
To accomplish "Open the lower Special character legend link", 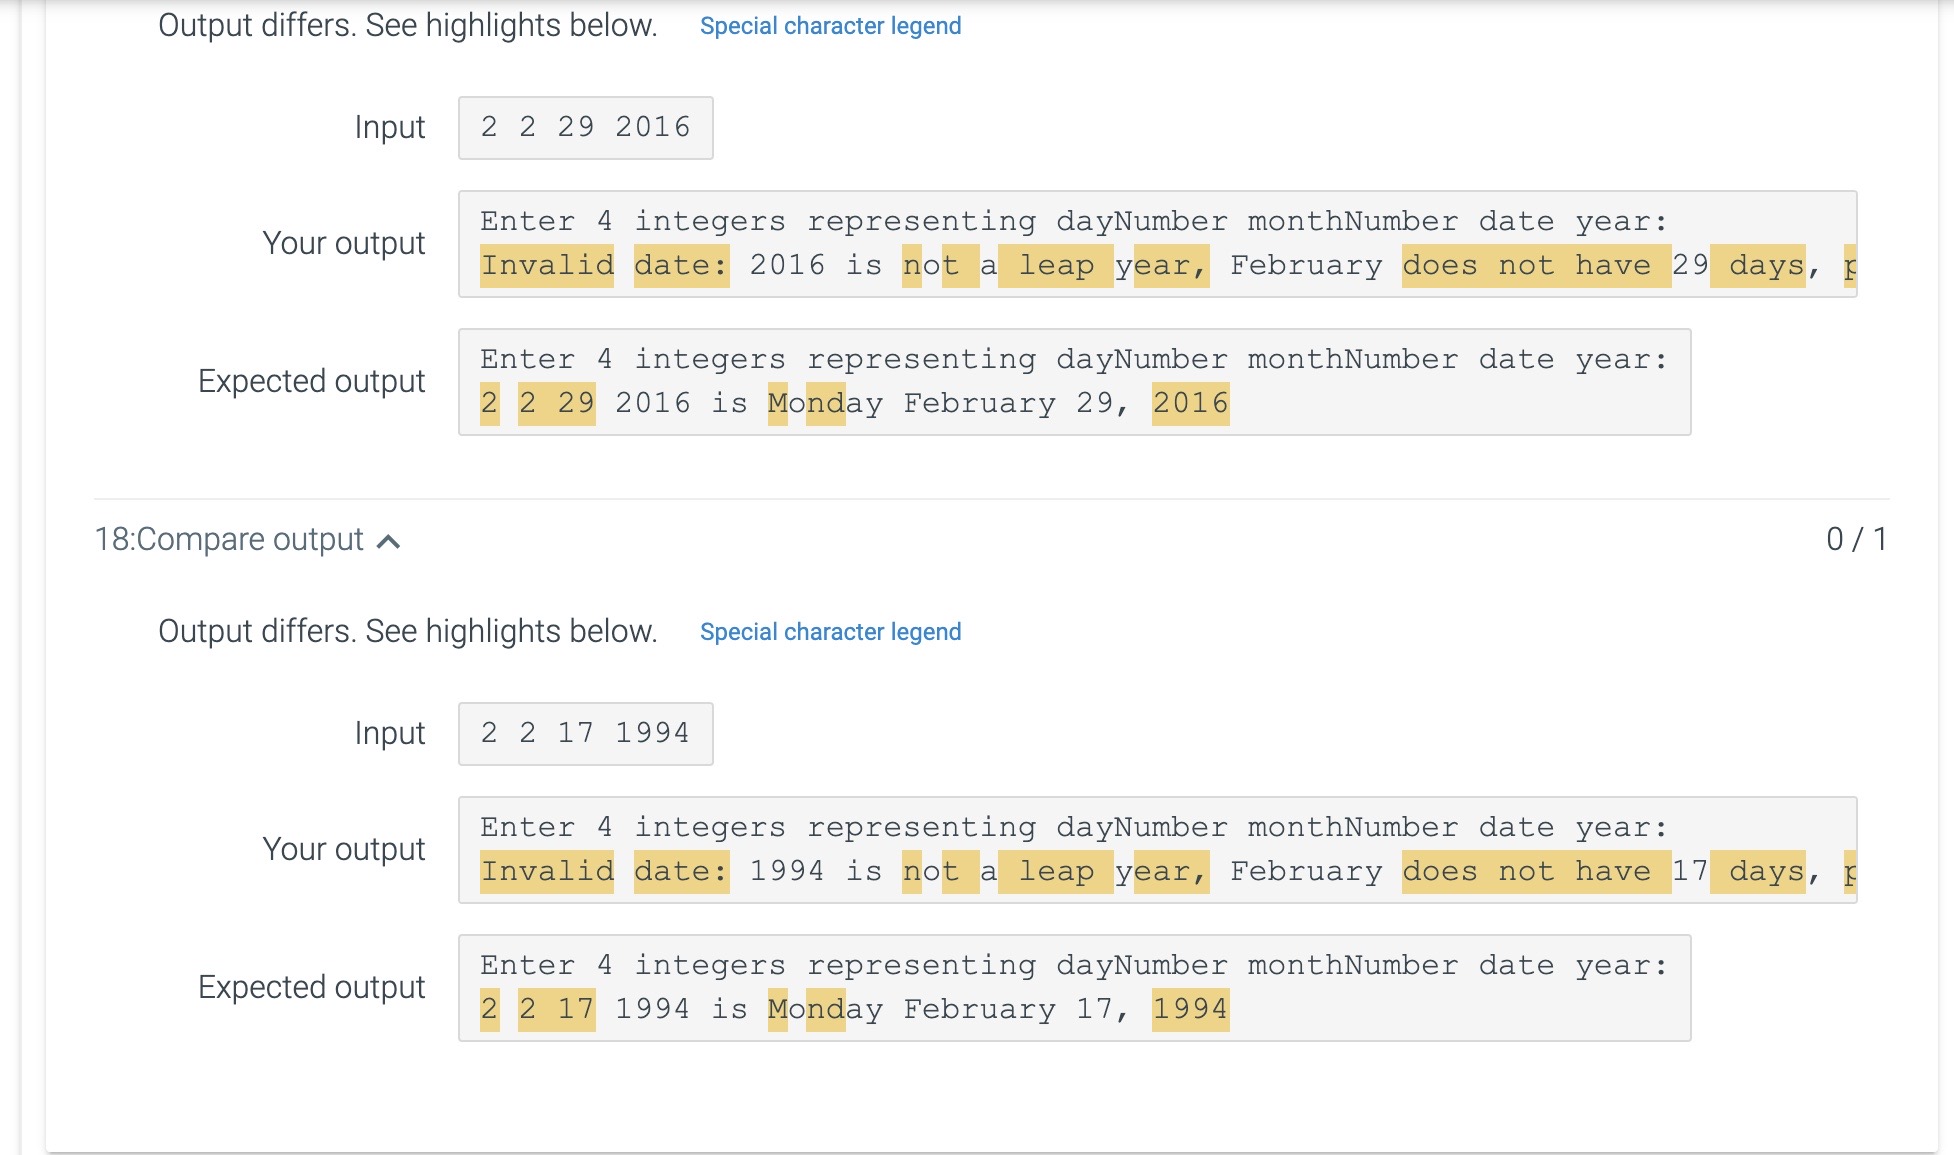I will [830, 632].
